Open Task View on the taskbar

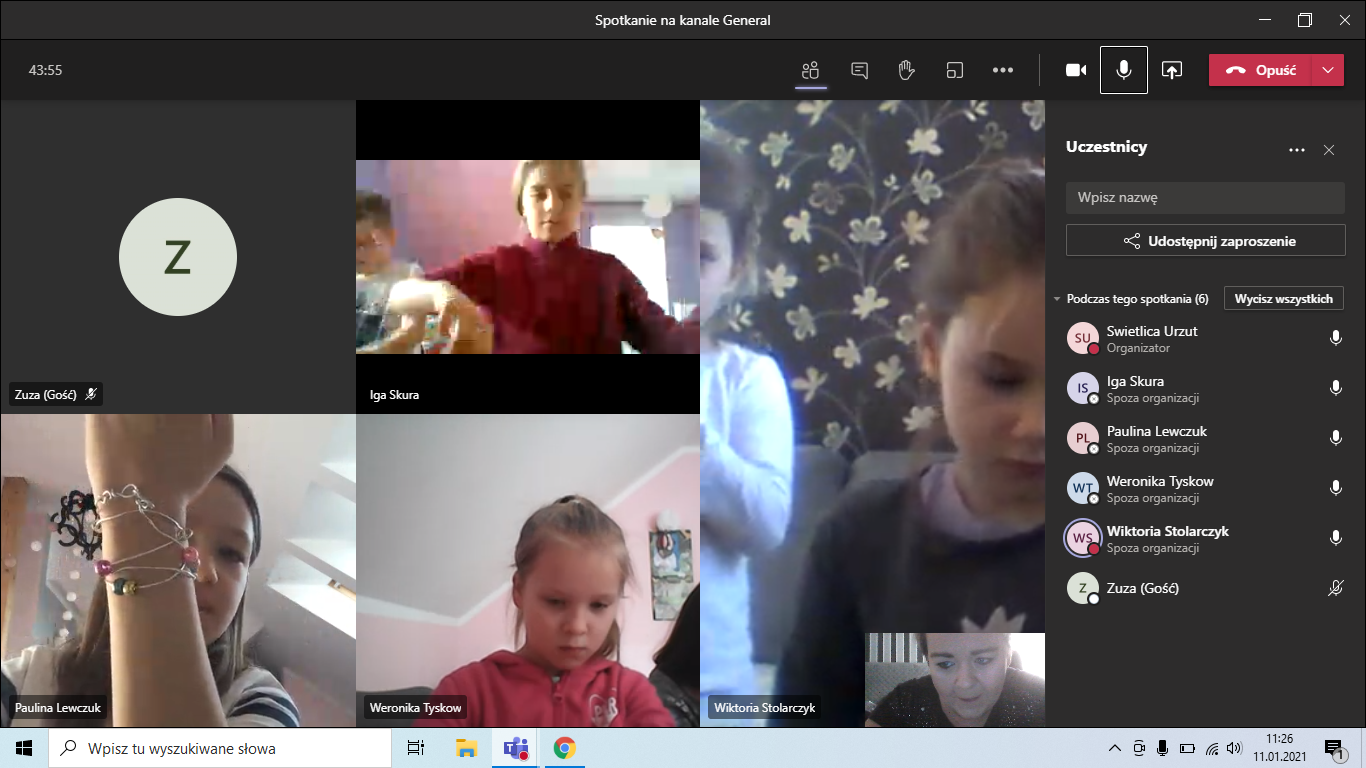pos(416,748)
